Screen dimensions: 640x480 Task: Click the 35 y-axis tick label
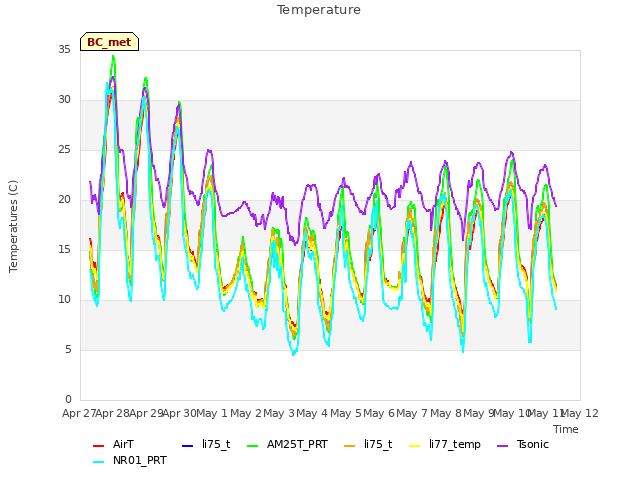point(64,50)
